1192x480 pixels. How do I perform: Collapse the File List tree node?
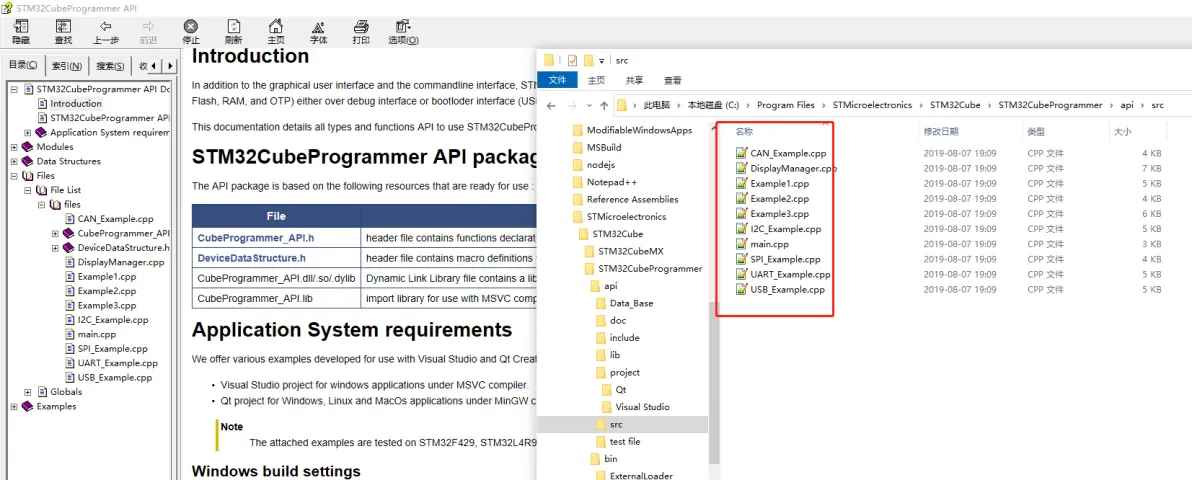pos(28,190)
